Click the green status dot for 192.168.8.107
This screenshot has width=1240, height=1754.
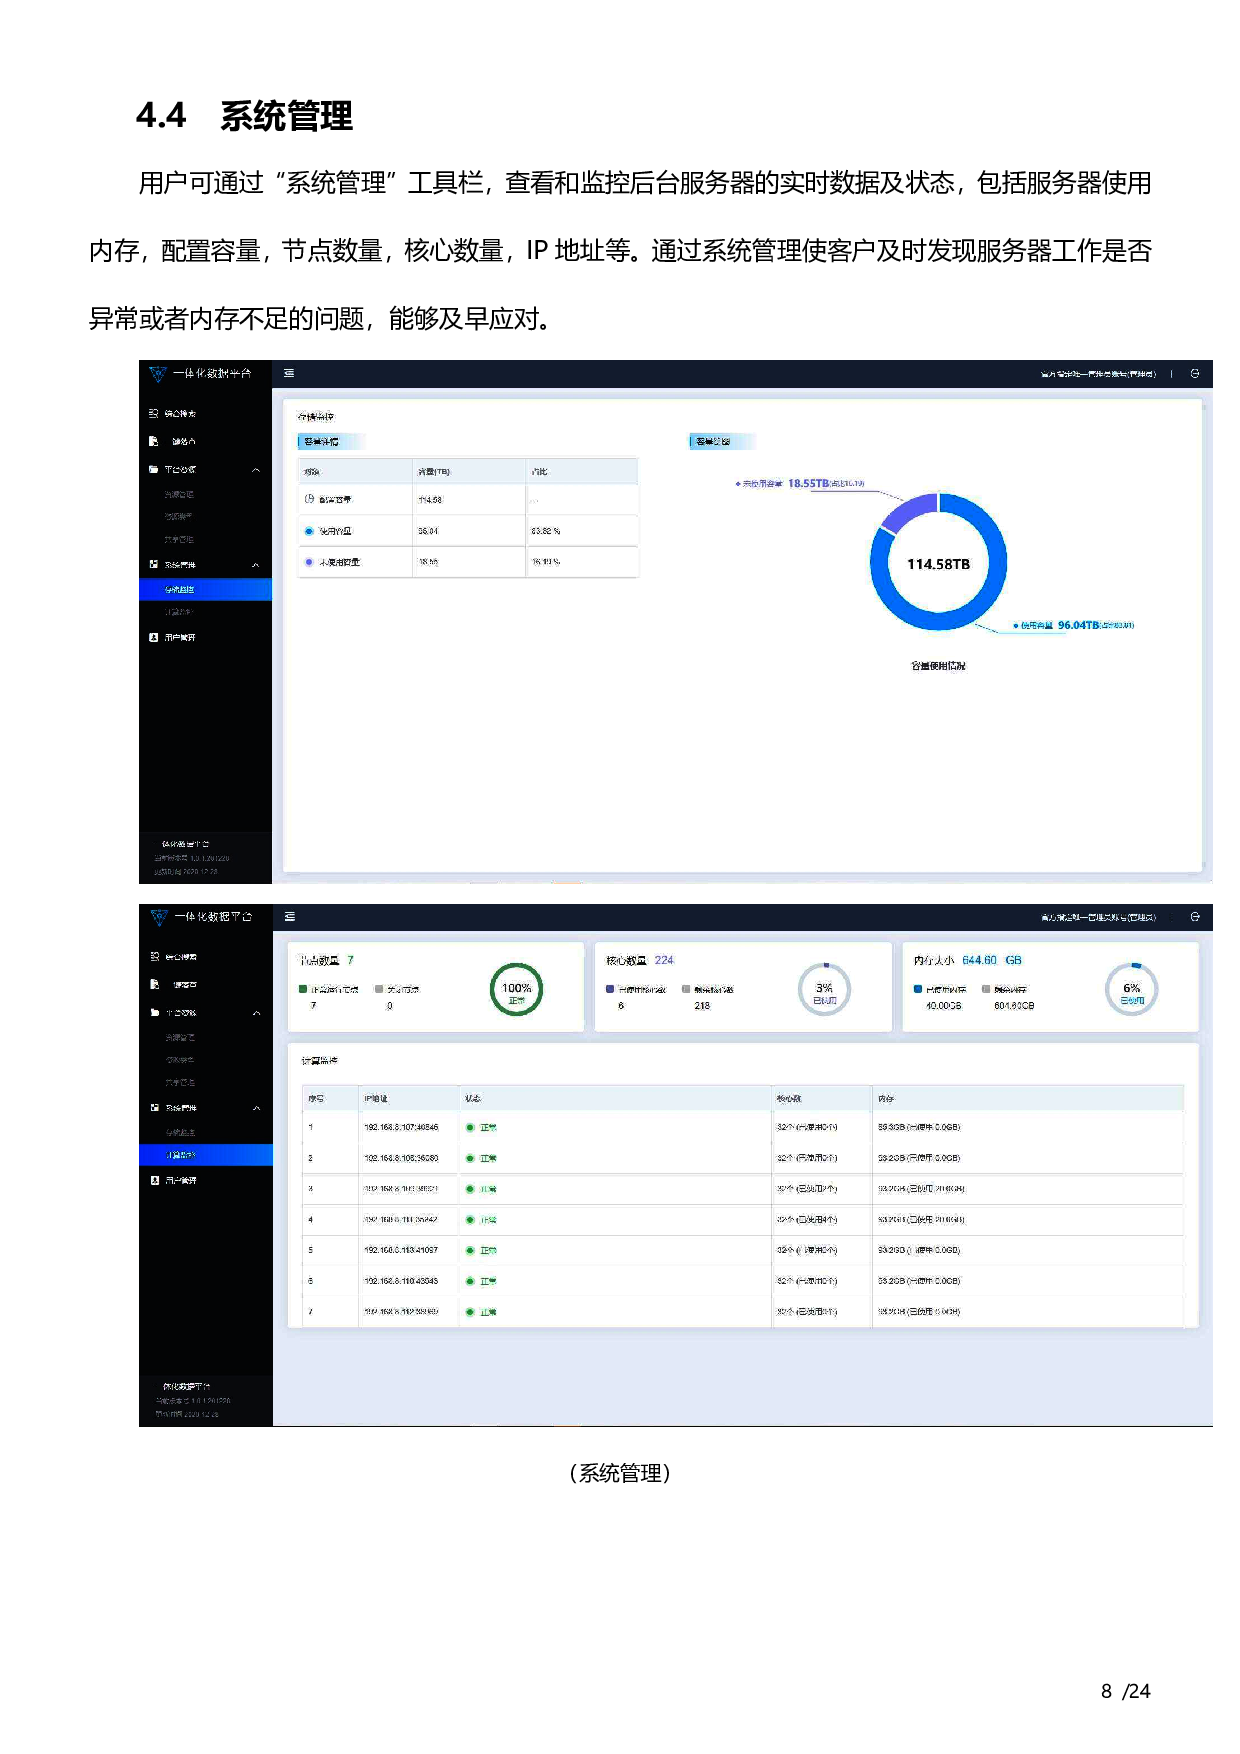[x=470, y=1127]
